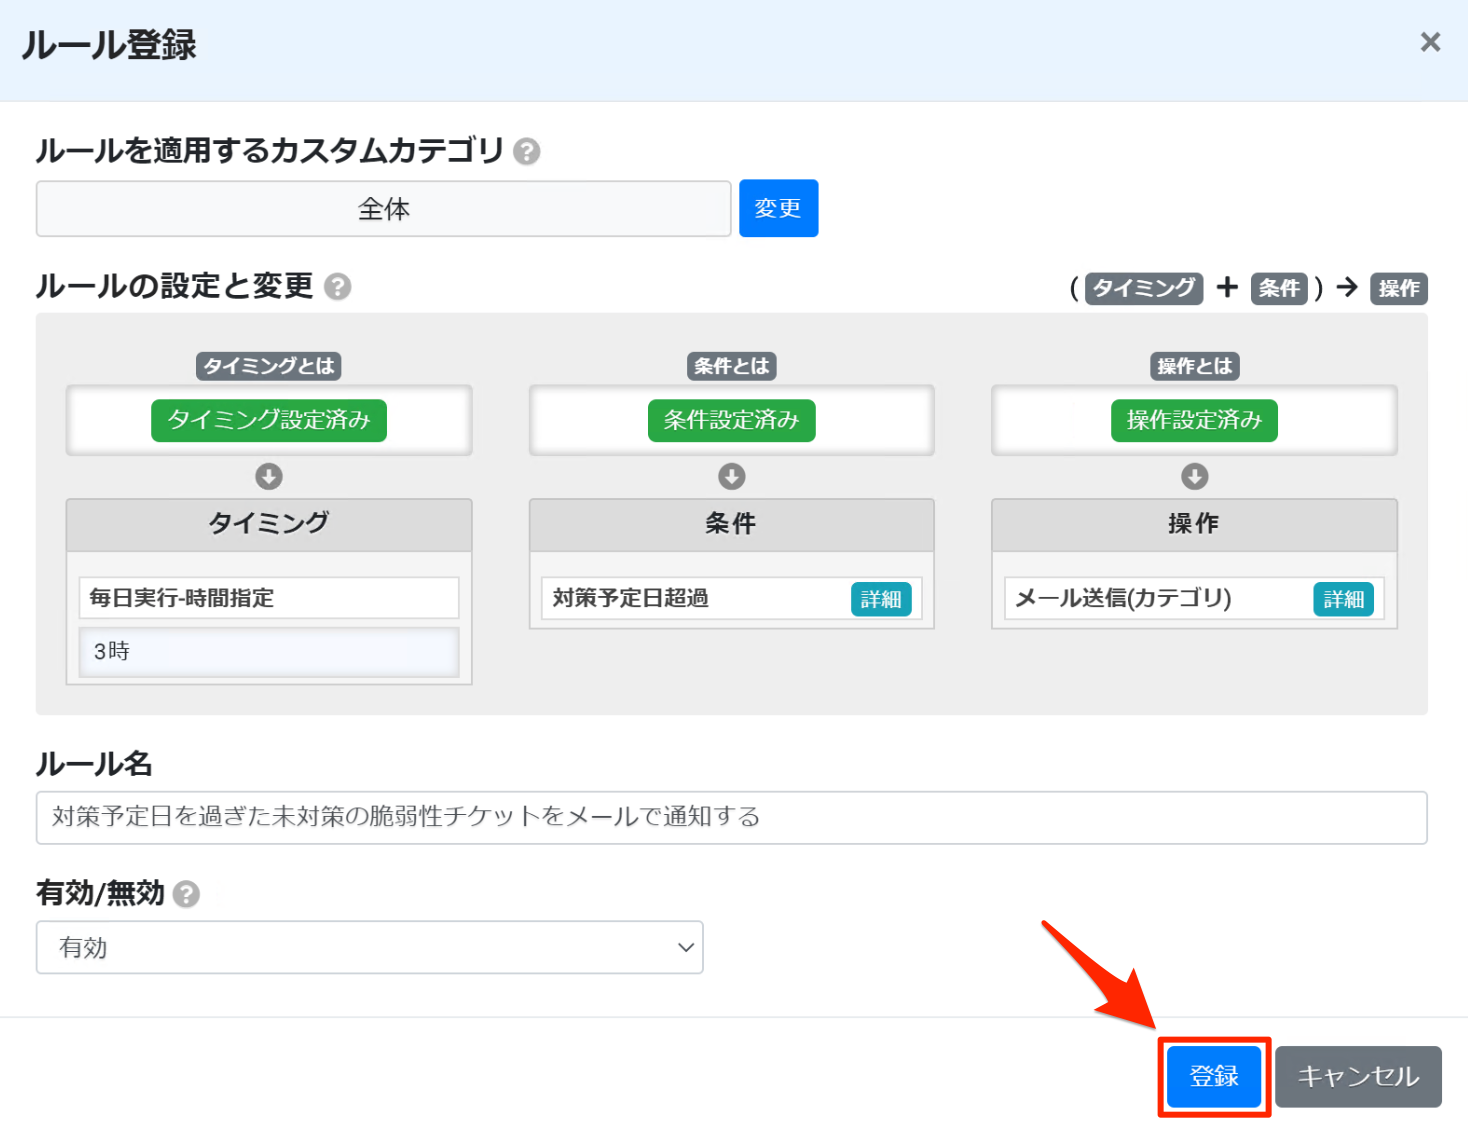
Task: Open the 条件とは explanation label
Action: click(x=732, y=366)
